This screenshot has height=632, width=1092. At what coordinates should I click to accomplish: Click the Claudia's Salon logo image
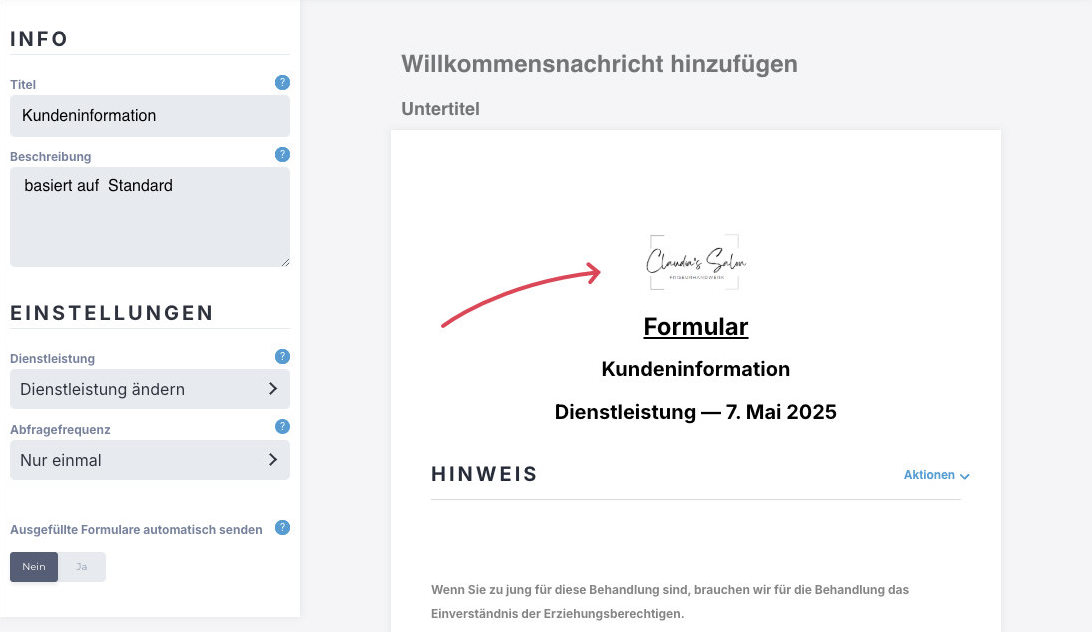point(695,262)
